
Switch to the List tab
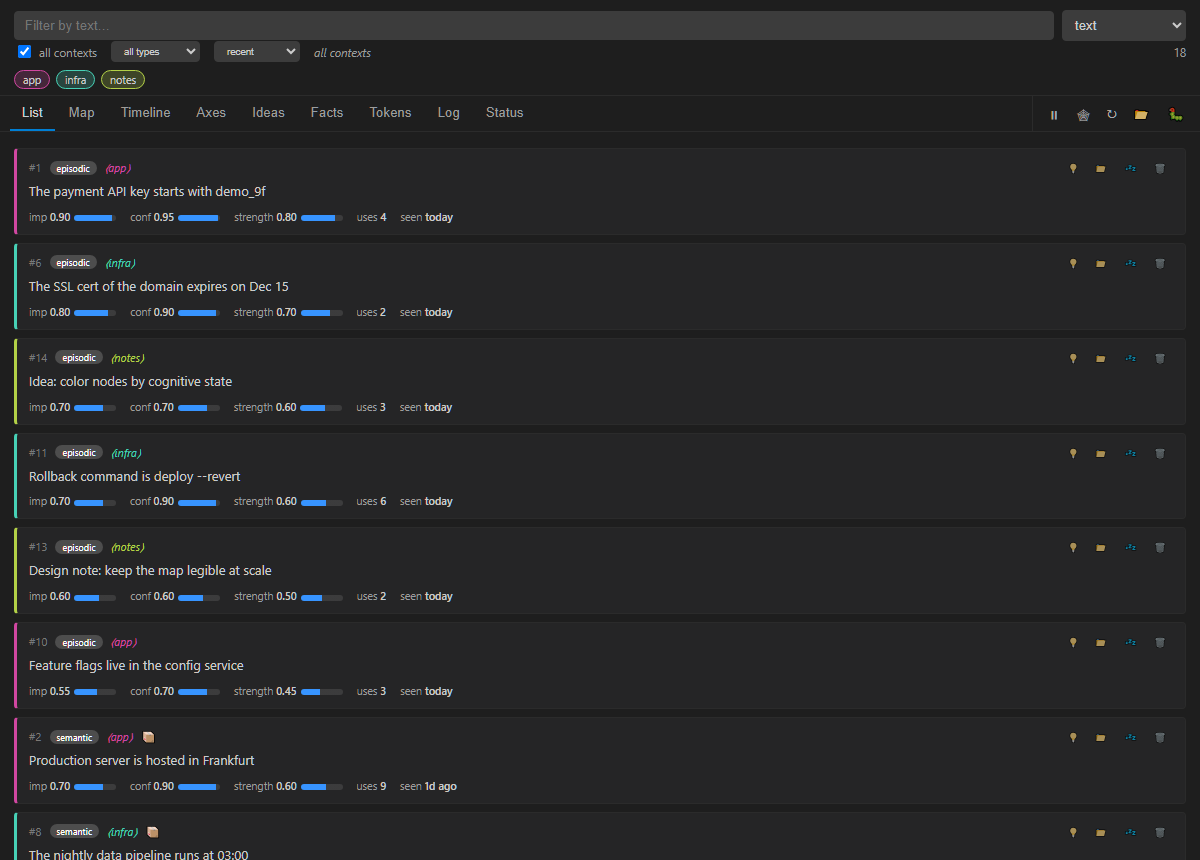(x=32, y=113)
